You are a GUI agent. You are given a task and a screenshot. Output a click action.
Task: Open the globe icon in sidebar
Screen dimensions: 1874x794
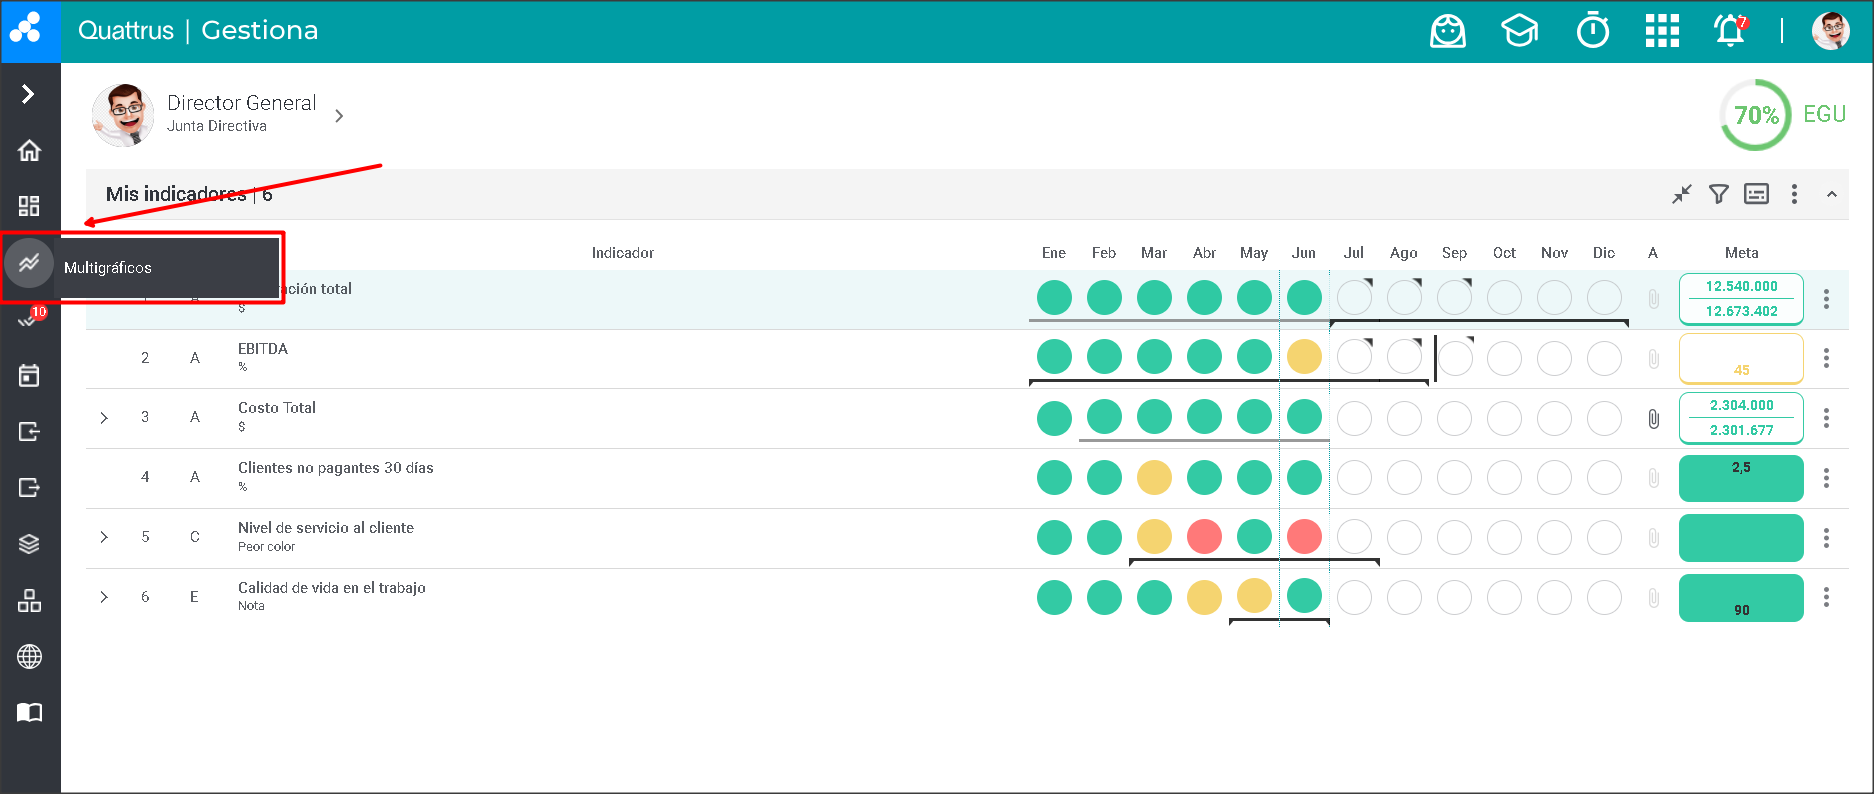coord(29,657)
